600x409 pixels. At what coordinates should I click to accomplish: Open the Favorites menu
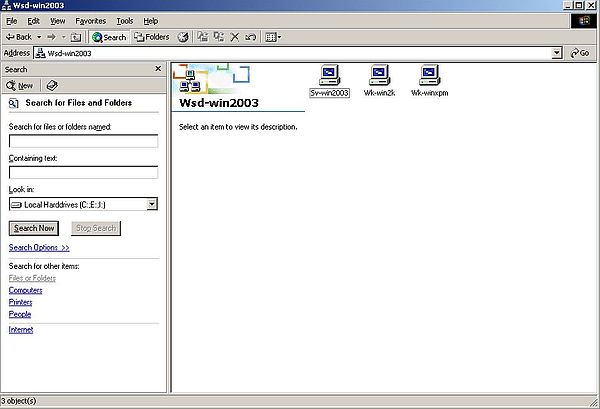click(x=90, y=20)
